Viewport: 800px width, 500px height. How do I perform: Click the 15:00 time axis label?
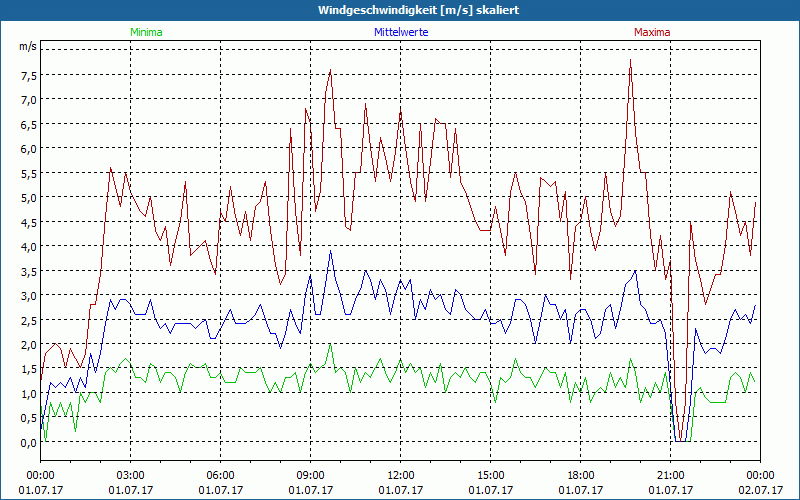coord(490,475)
